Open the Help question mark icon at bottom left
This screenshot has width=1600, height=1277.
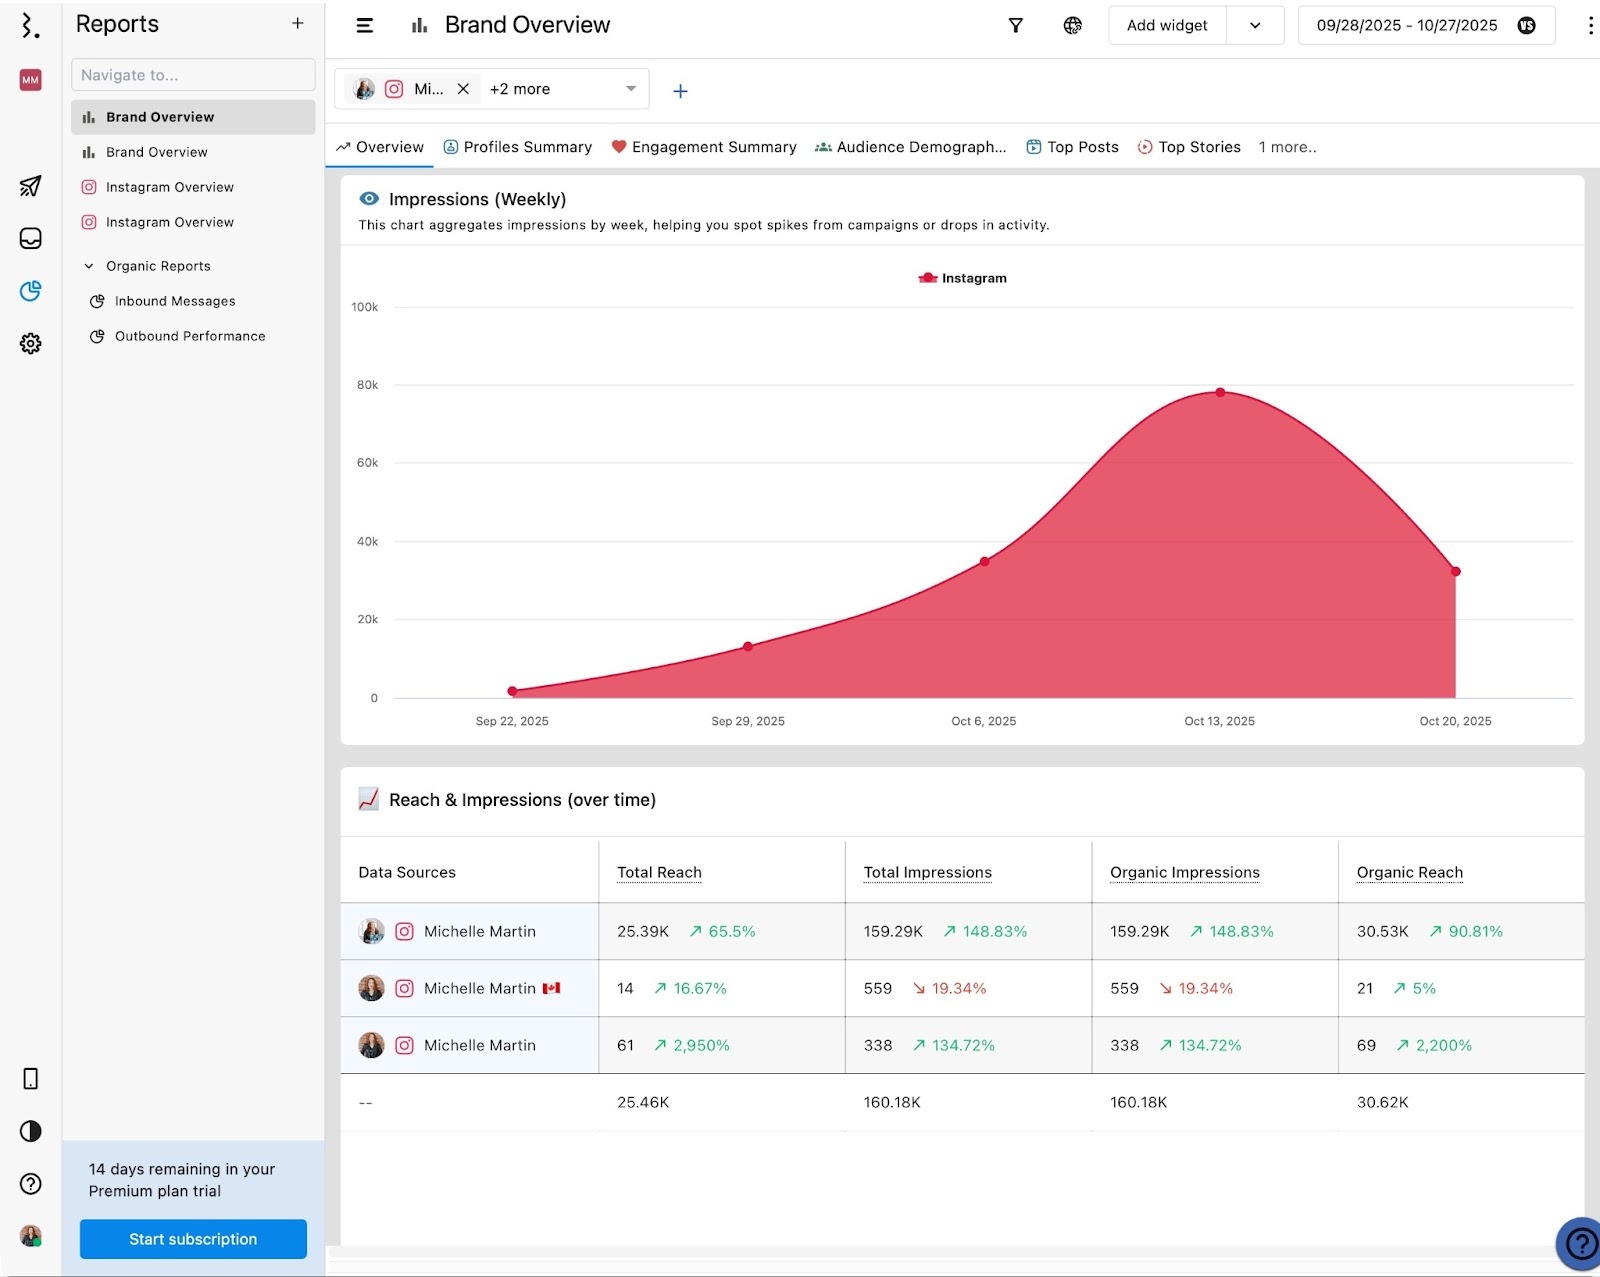tap(30, 1184)
